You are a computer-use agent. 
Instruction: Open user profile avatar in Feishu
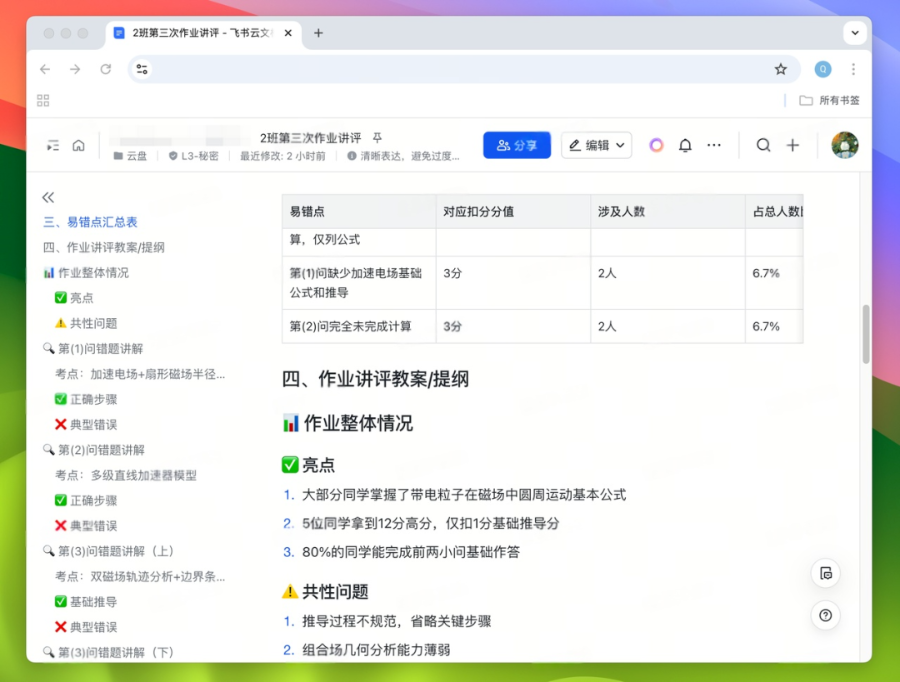tap(845, 145)
